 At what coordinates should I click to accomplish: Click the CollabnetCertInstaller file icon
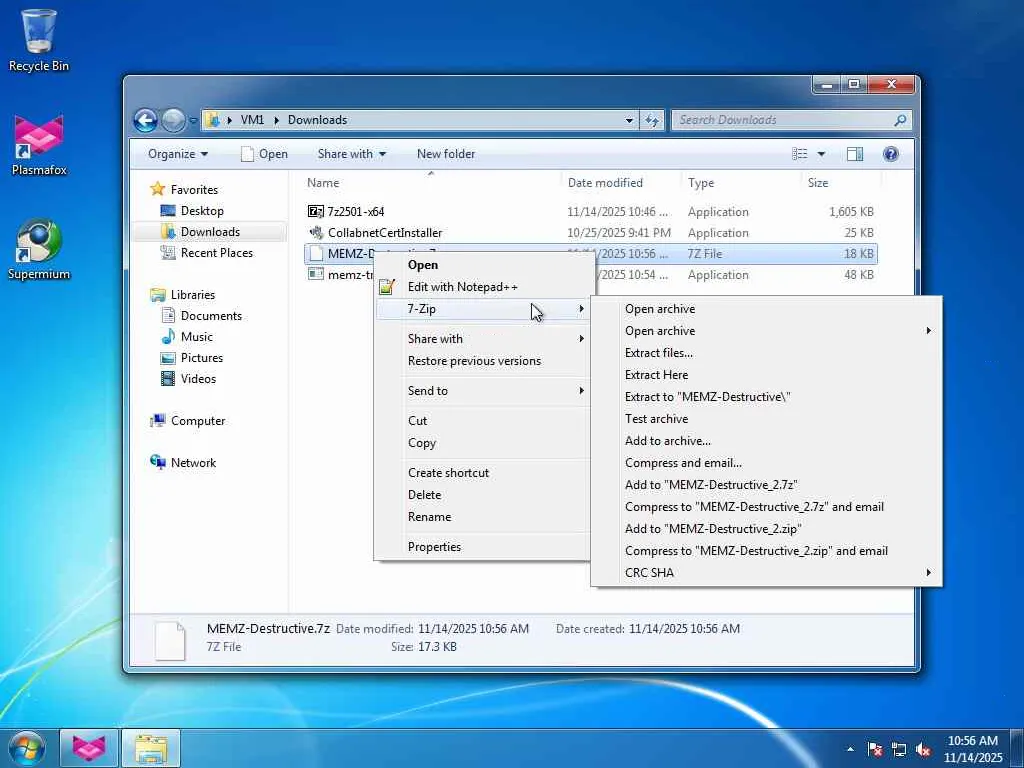pyautogui.click(x=316, y=232)
